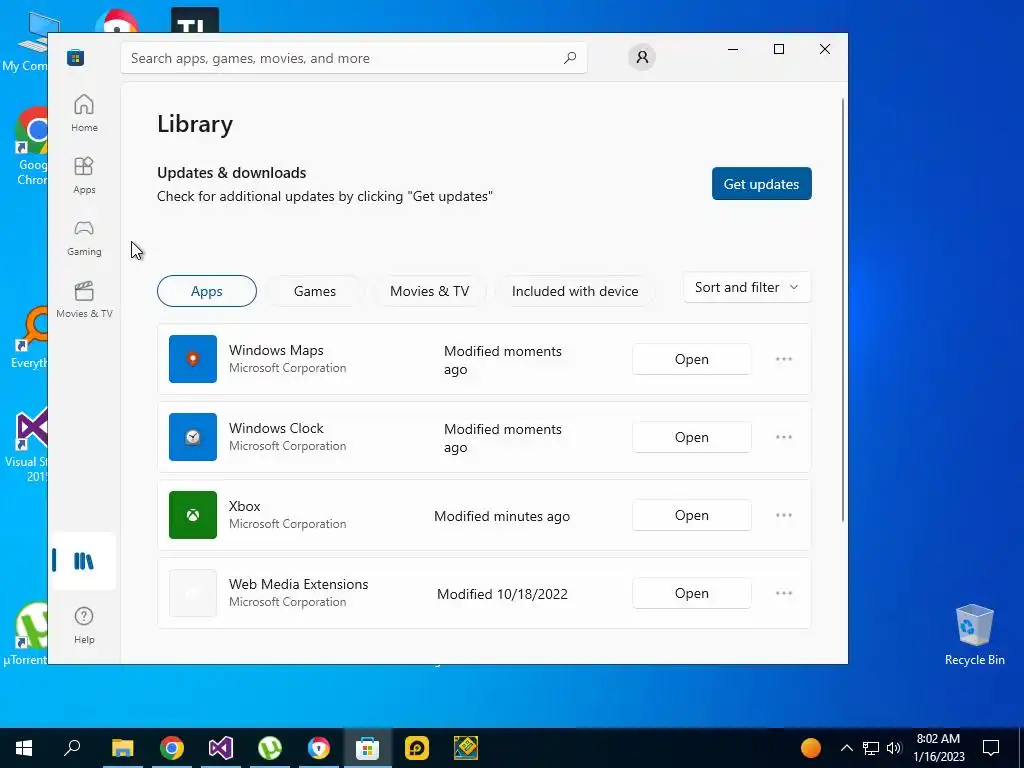The height and width of the screenshot is (768, 1024).
Task: Open the Recycle Bin on desktop
Action: tap(974, 634)
